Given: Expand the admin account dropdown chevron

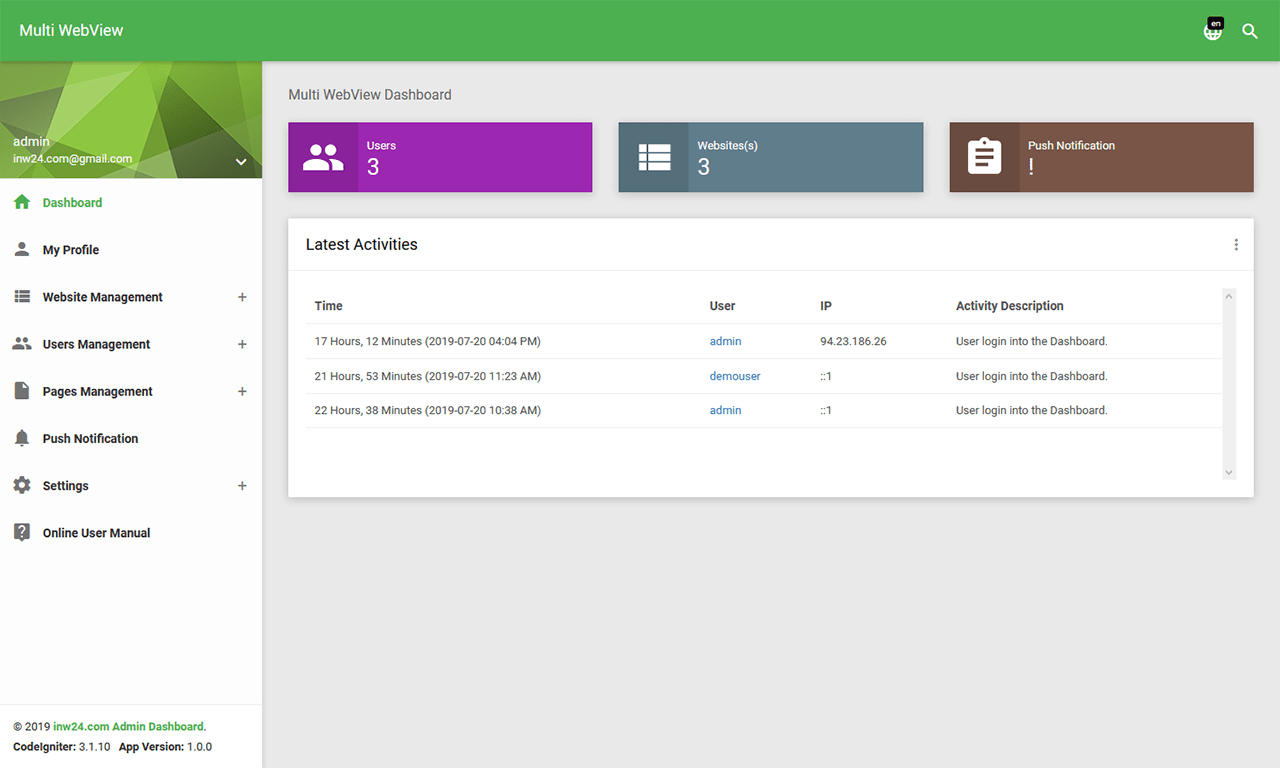Looking at the screenshot, I should point(241,161).
